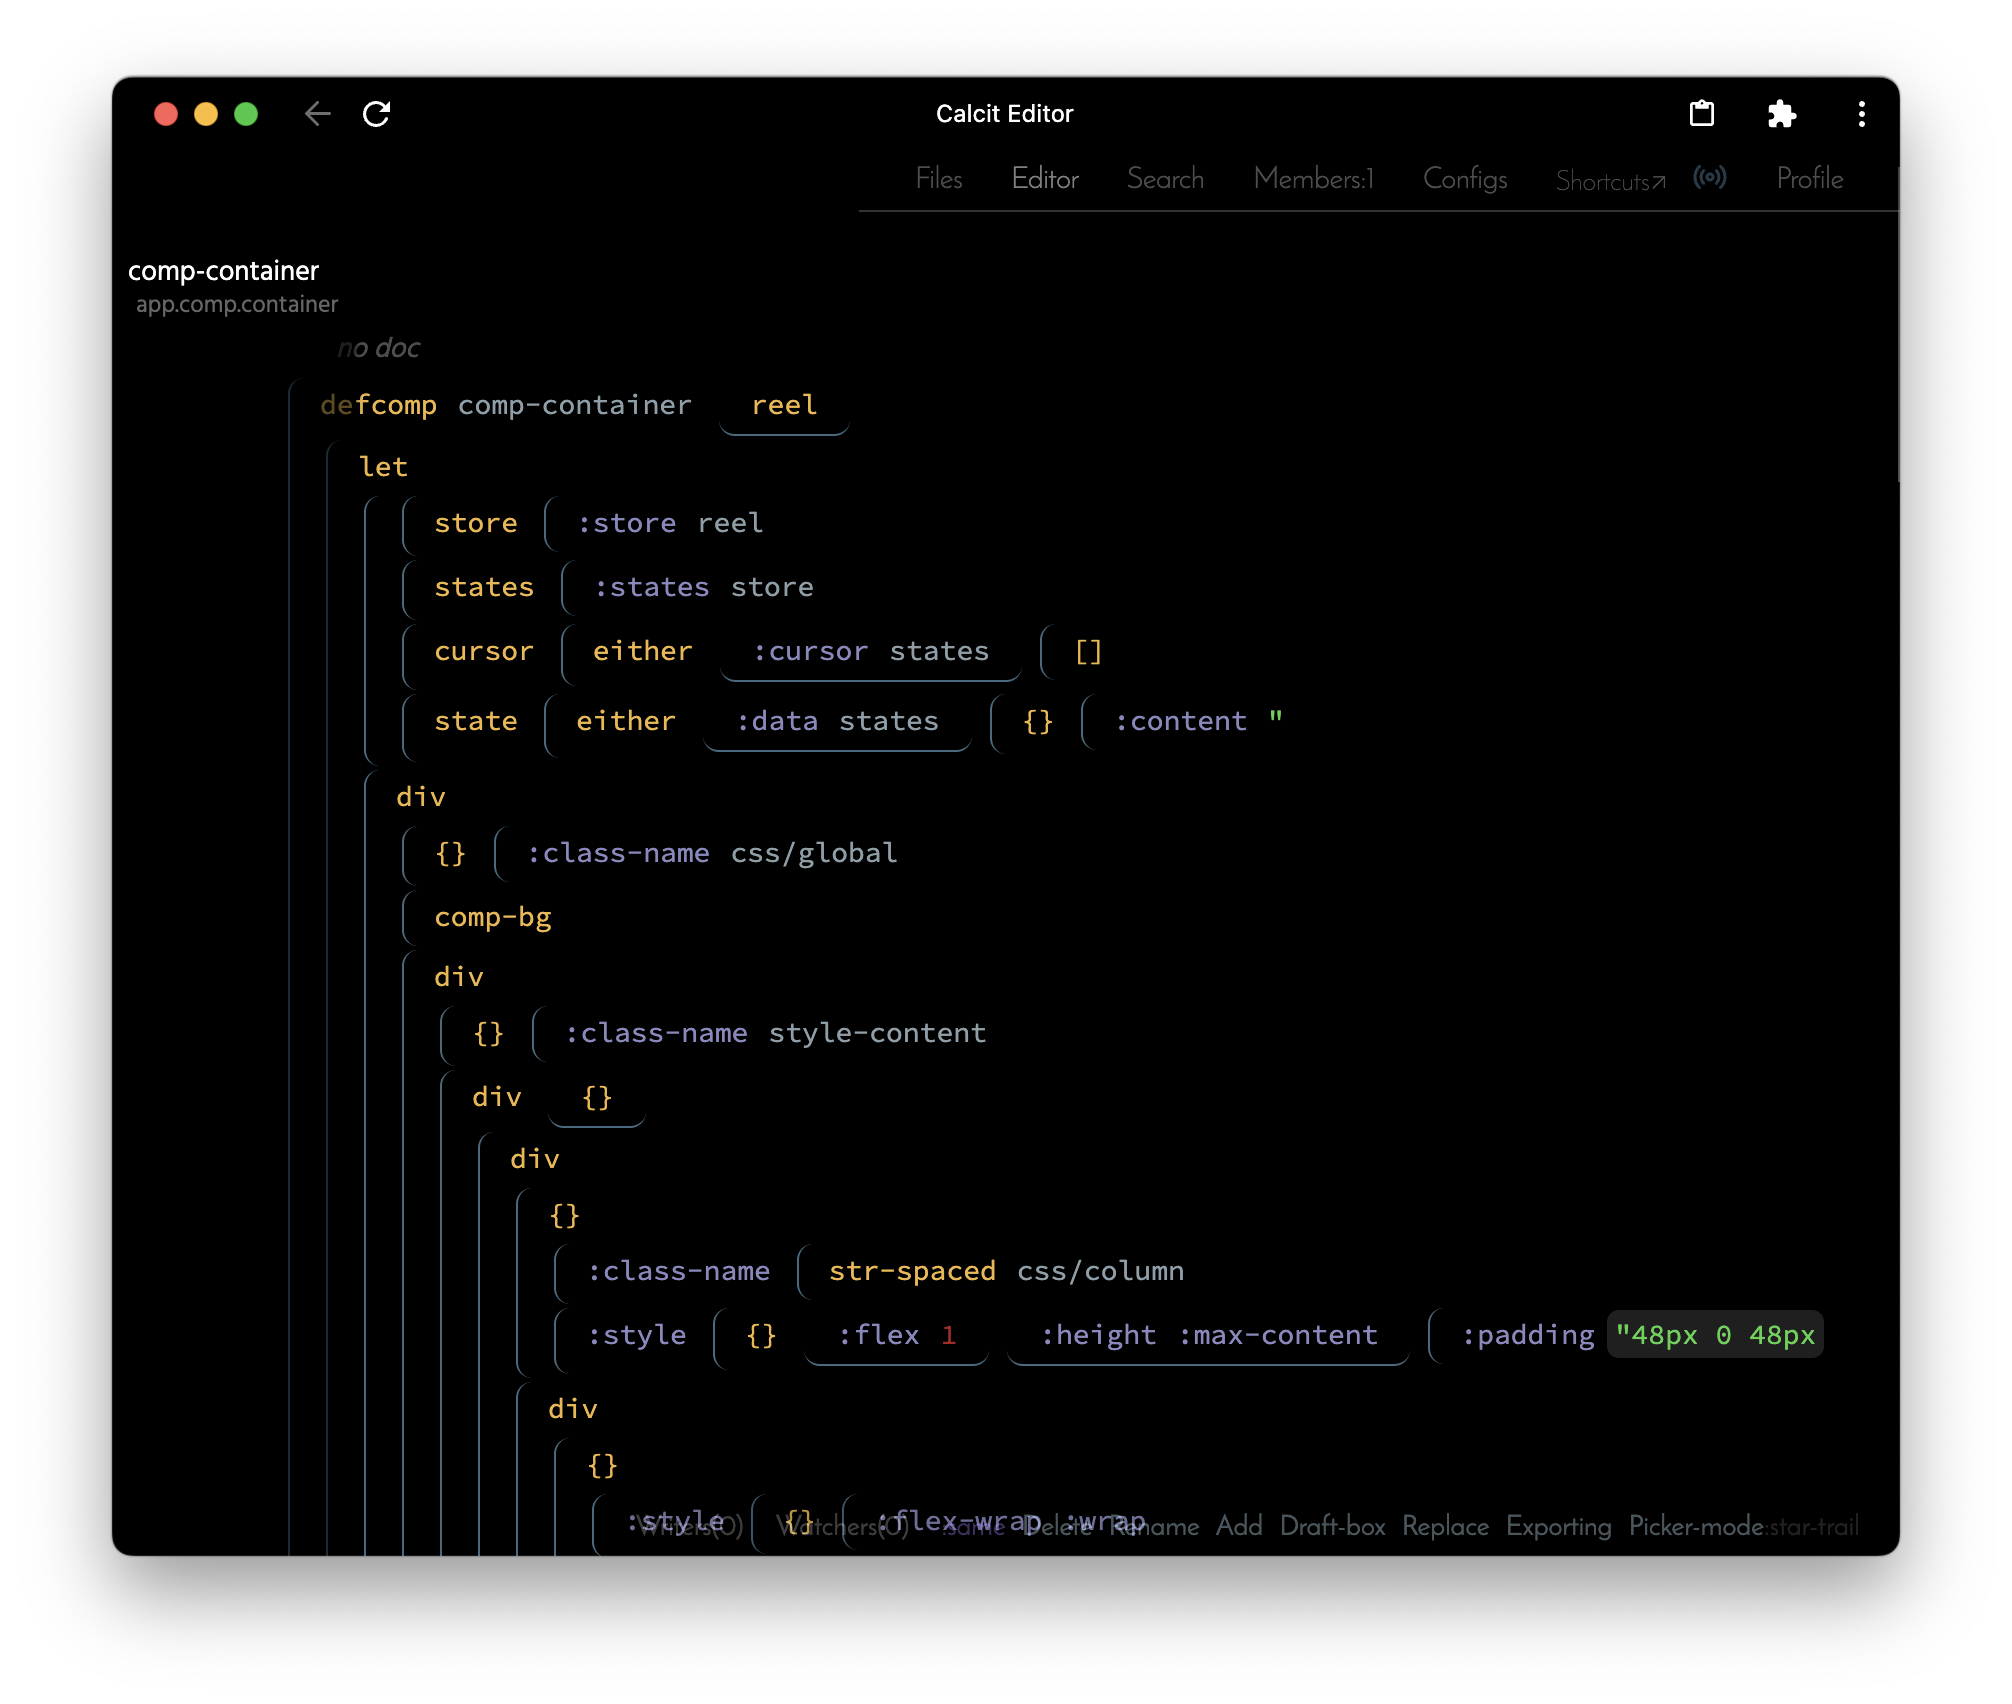This screenshot has width=2012, height=1704.
Task: Click the reload page icon
Action: [377, 114]
